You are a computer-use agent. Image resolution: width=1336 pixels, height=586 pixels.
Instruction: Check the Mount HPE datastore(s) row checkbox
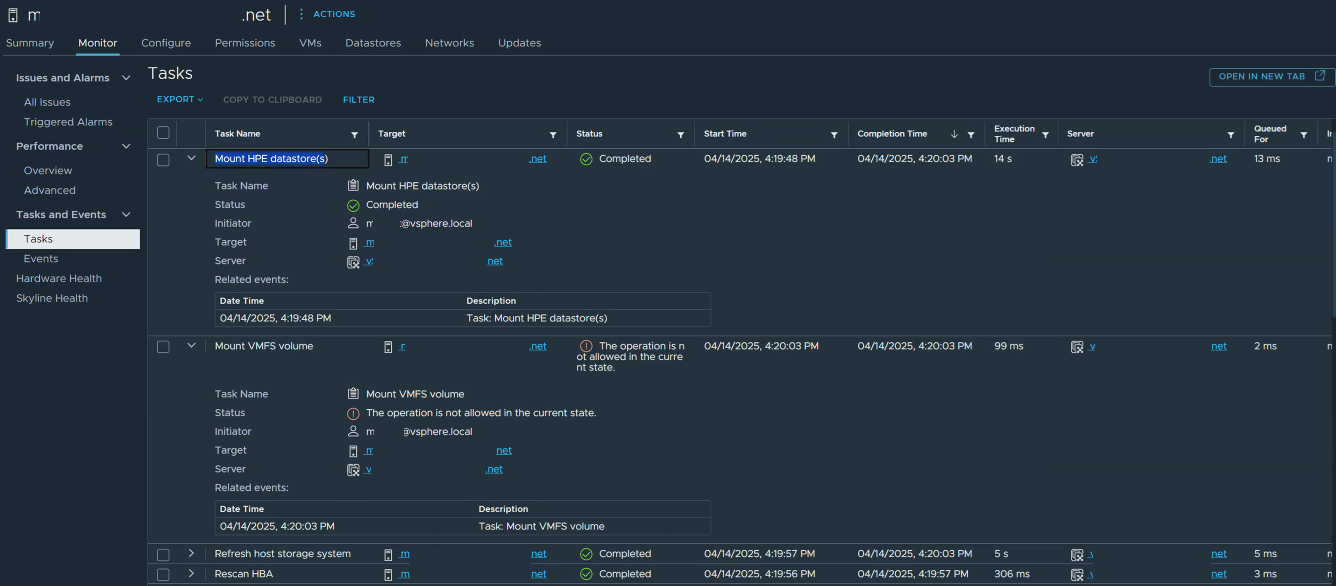pyautogui.click(x=163, y=159)
